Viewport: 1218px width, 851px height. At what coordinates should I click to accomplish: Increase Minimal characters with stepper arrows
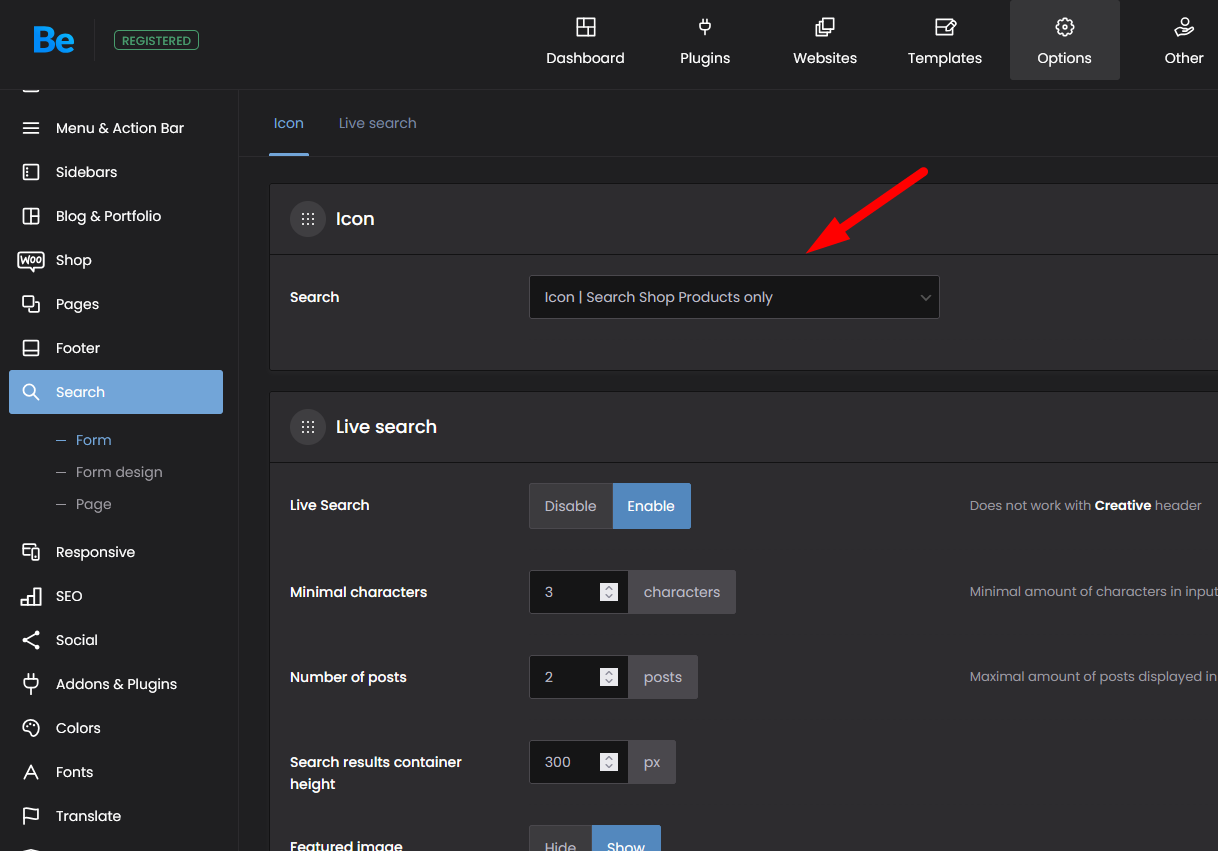pyautogui.click(x=609, y=587)
